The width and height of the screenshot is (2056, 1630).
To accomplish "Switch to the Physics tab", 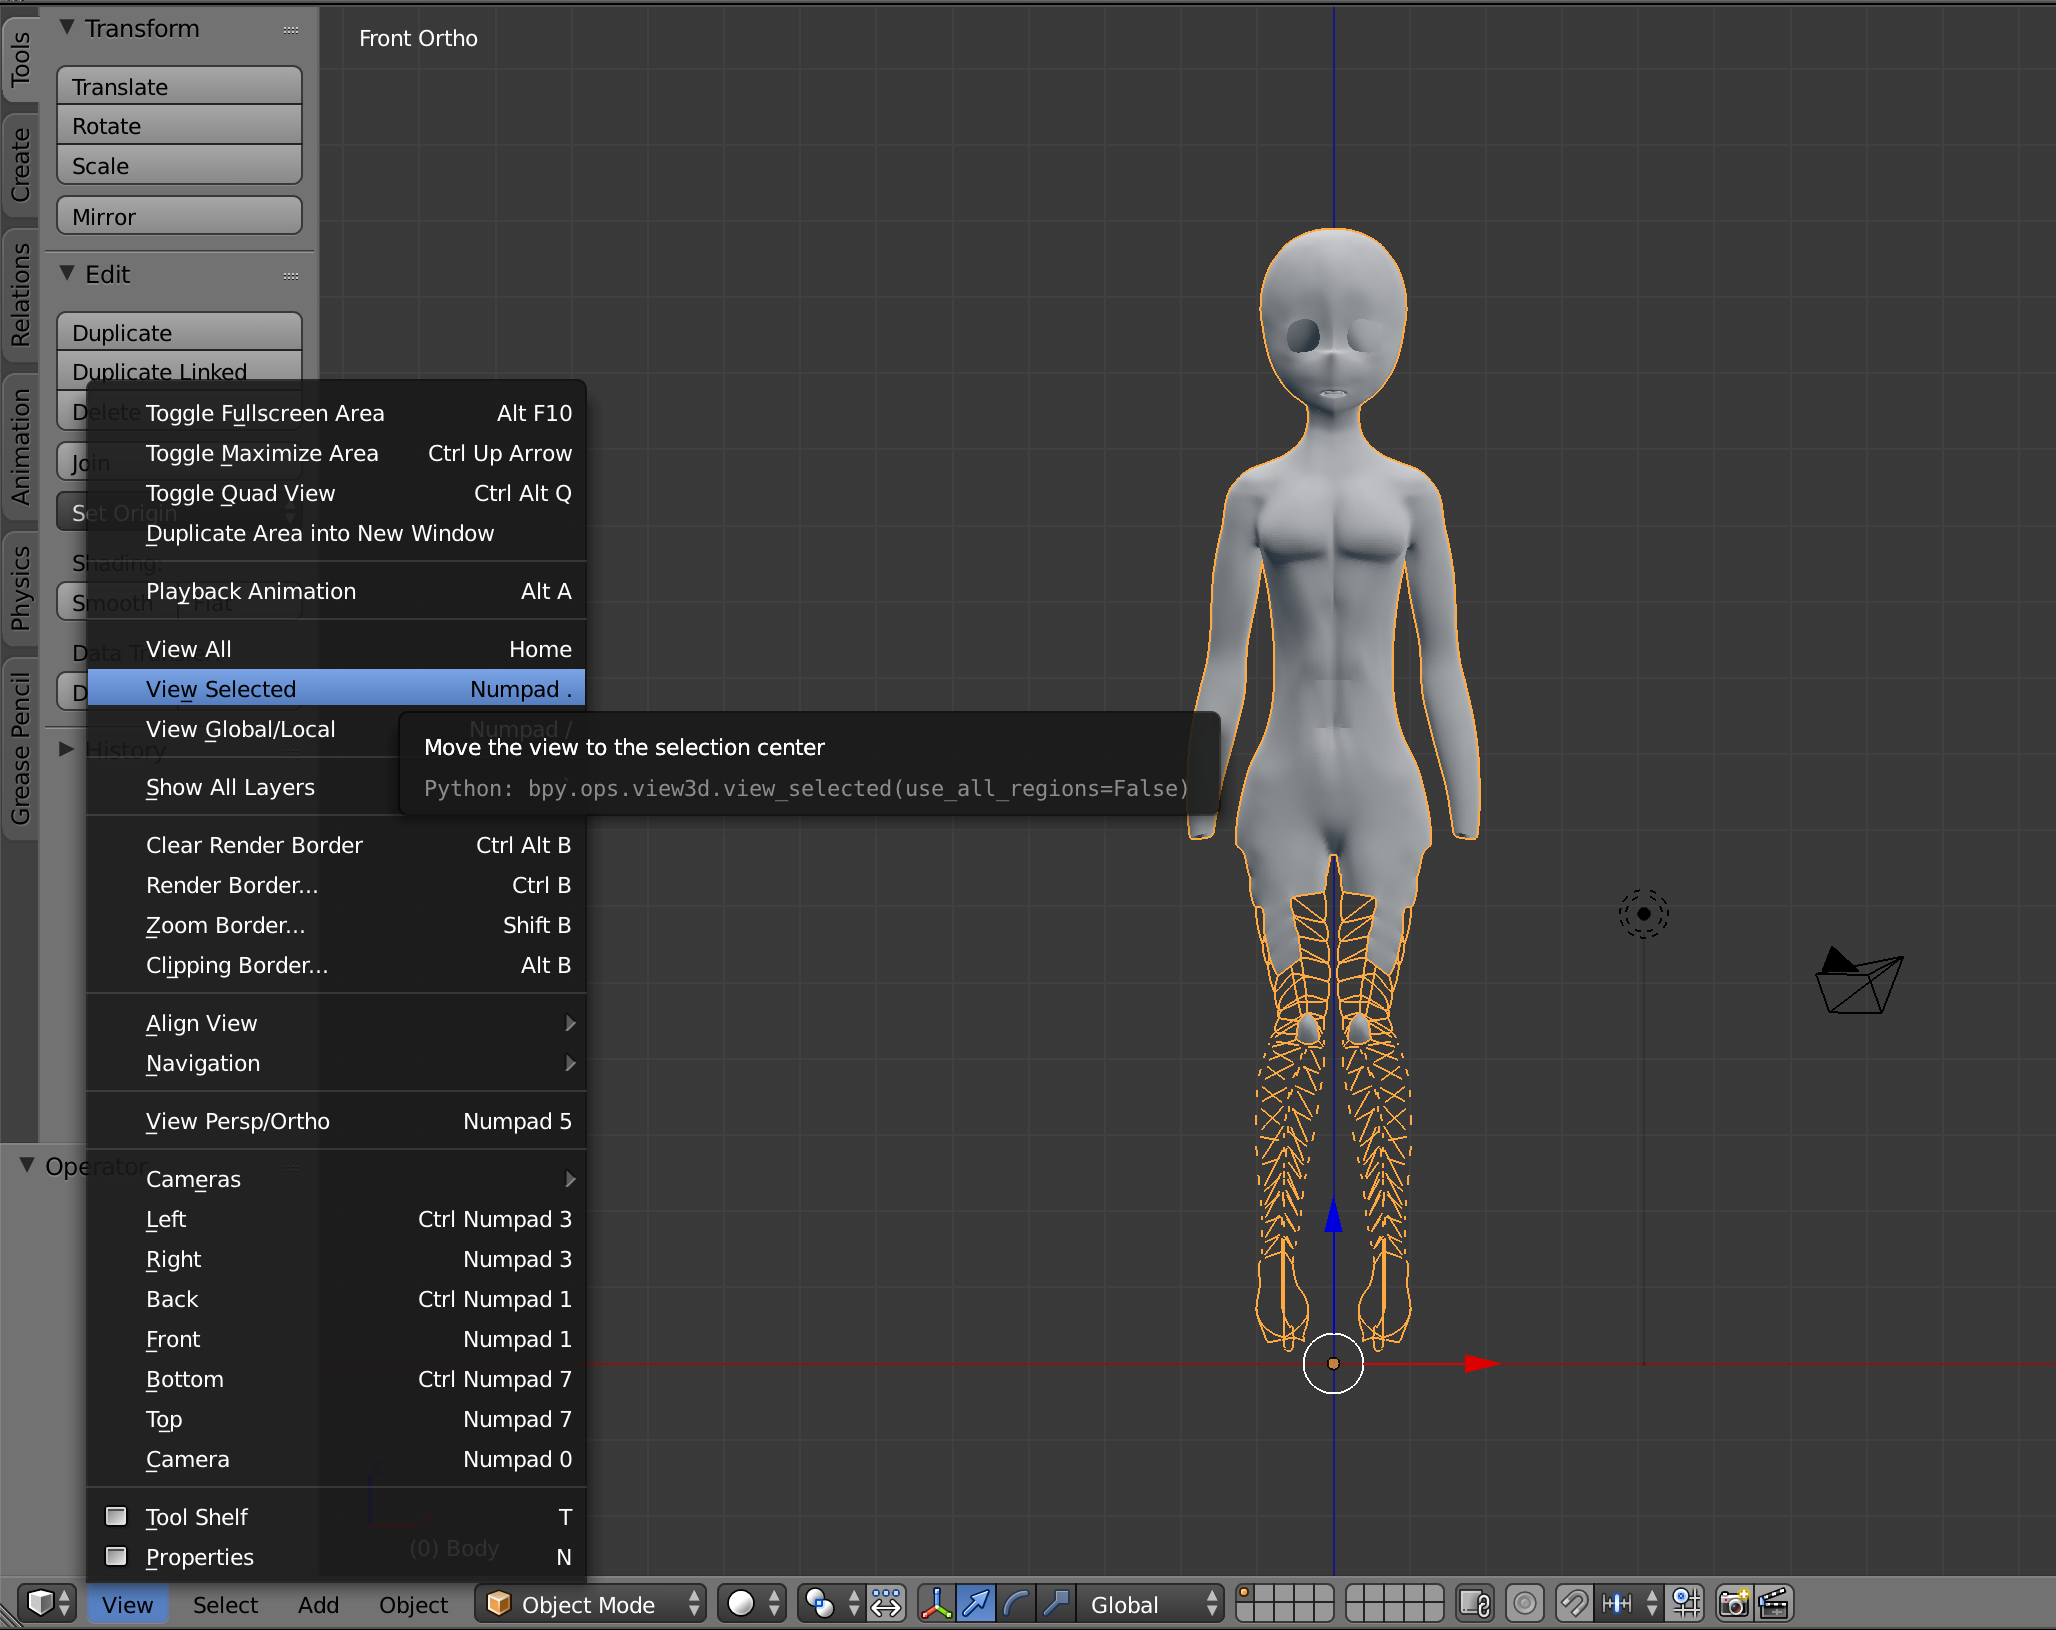I will click(x=20, y=588).
